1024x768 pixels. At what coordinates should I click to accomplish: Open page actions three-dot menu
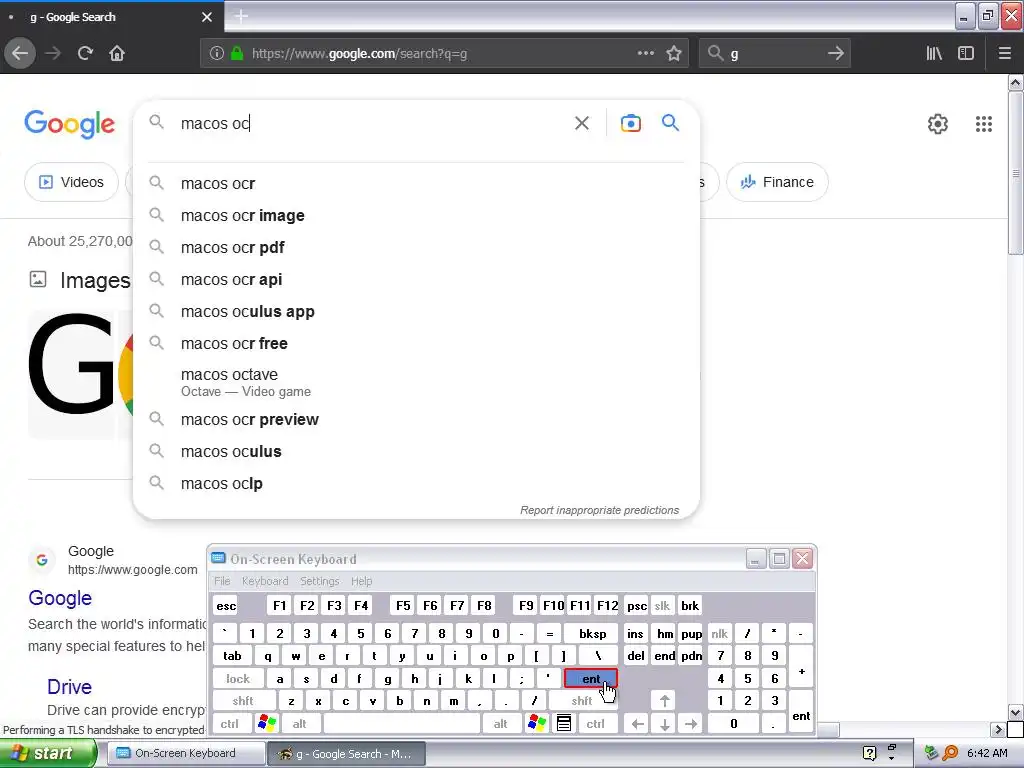(645, 53)
